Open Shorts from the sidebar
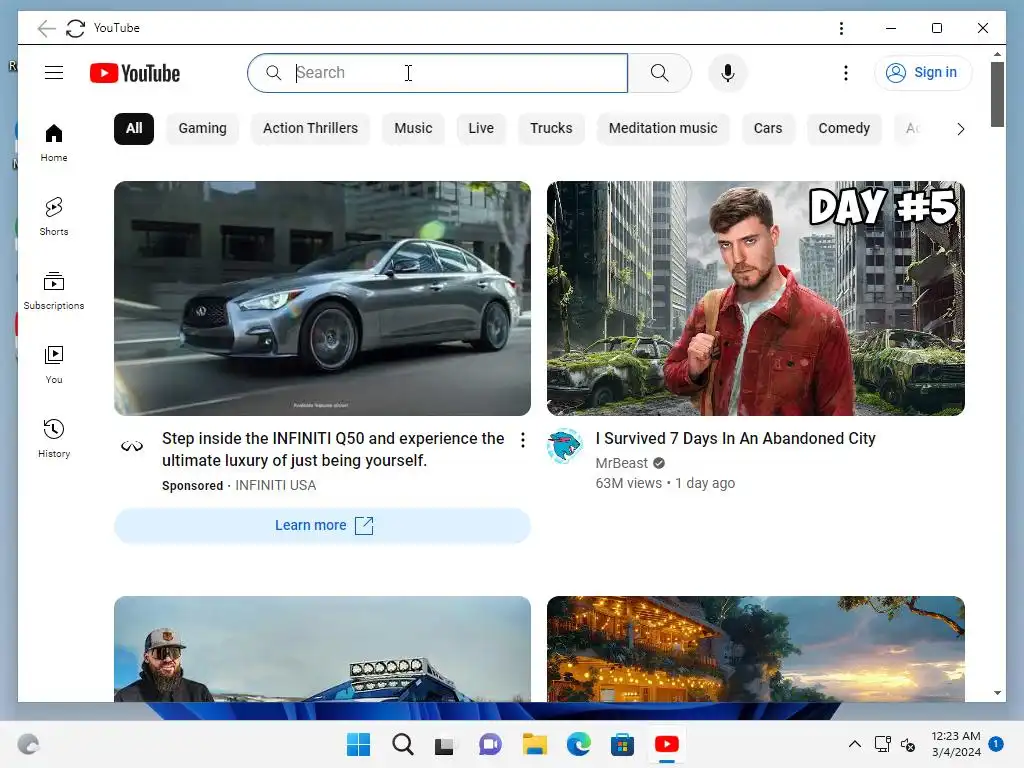 click(54, 216)
